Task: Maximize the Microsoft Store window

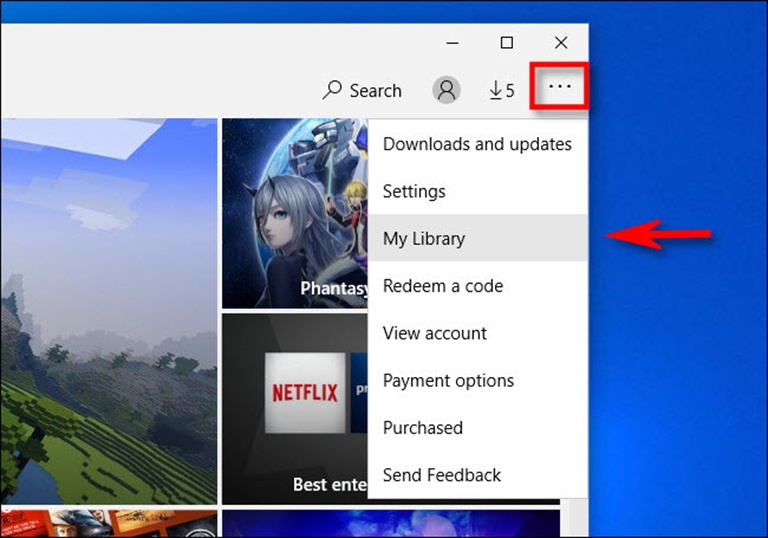Action: pos(507,43)
